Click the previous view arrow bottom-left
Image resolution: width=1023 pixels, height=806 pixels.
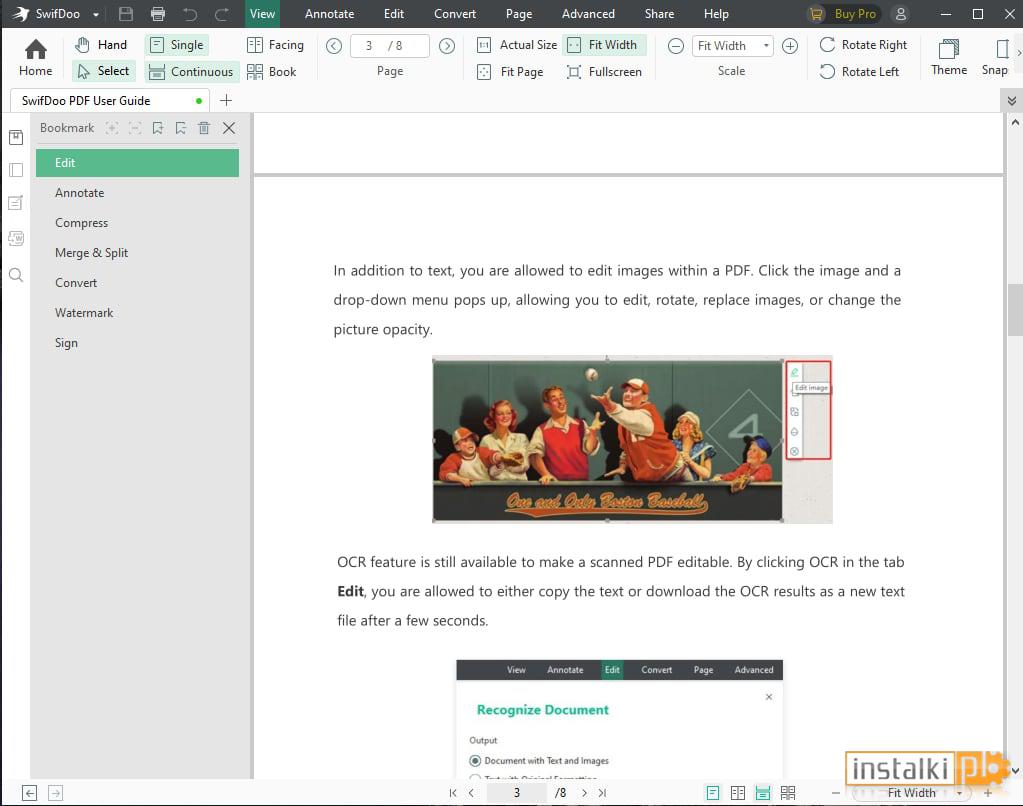[29, 793]
